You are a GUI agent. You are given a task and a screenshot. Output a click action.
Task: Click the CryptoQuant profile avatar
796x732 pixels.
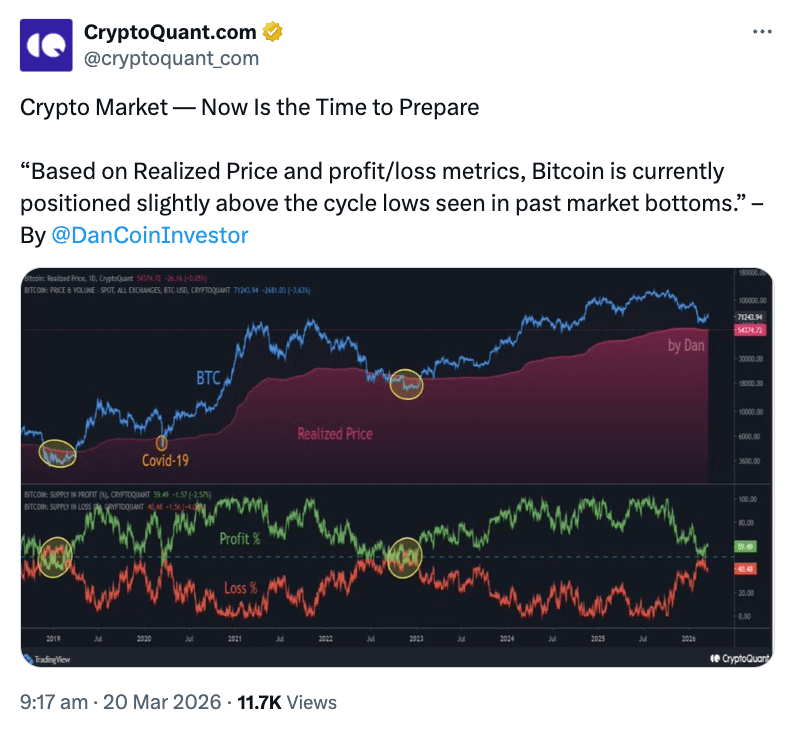click(x=46, y=45)
